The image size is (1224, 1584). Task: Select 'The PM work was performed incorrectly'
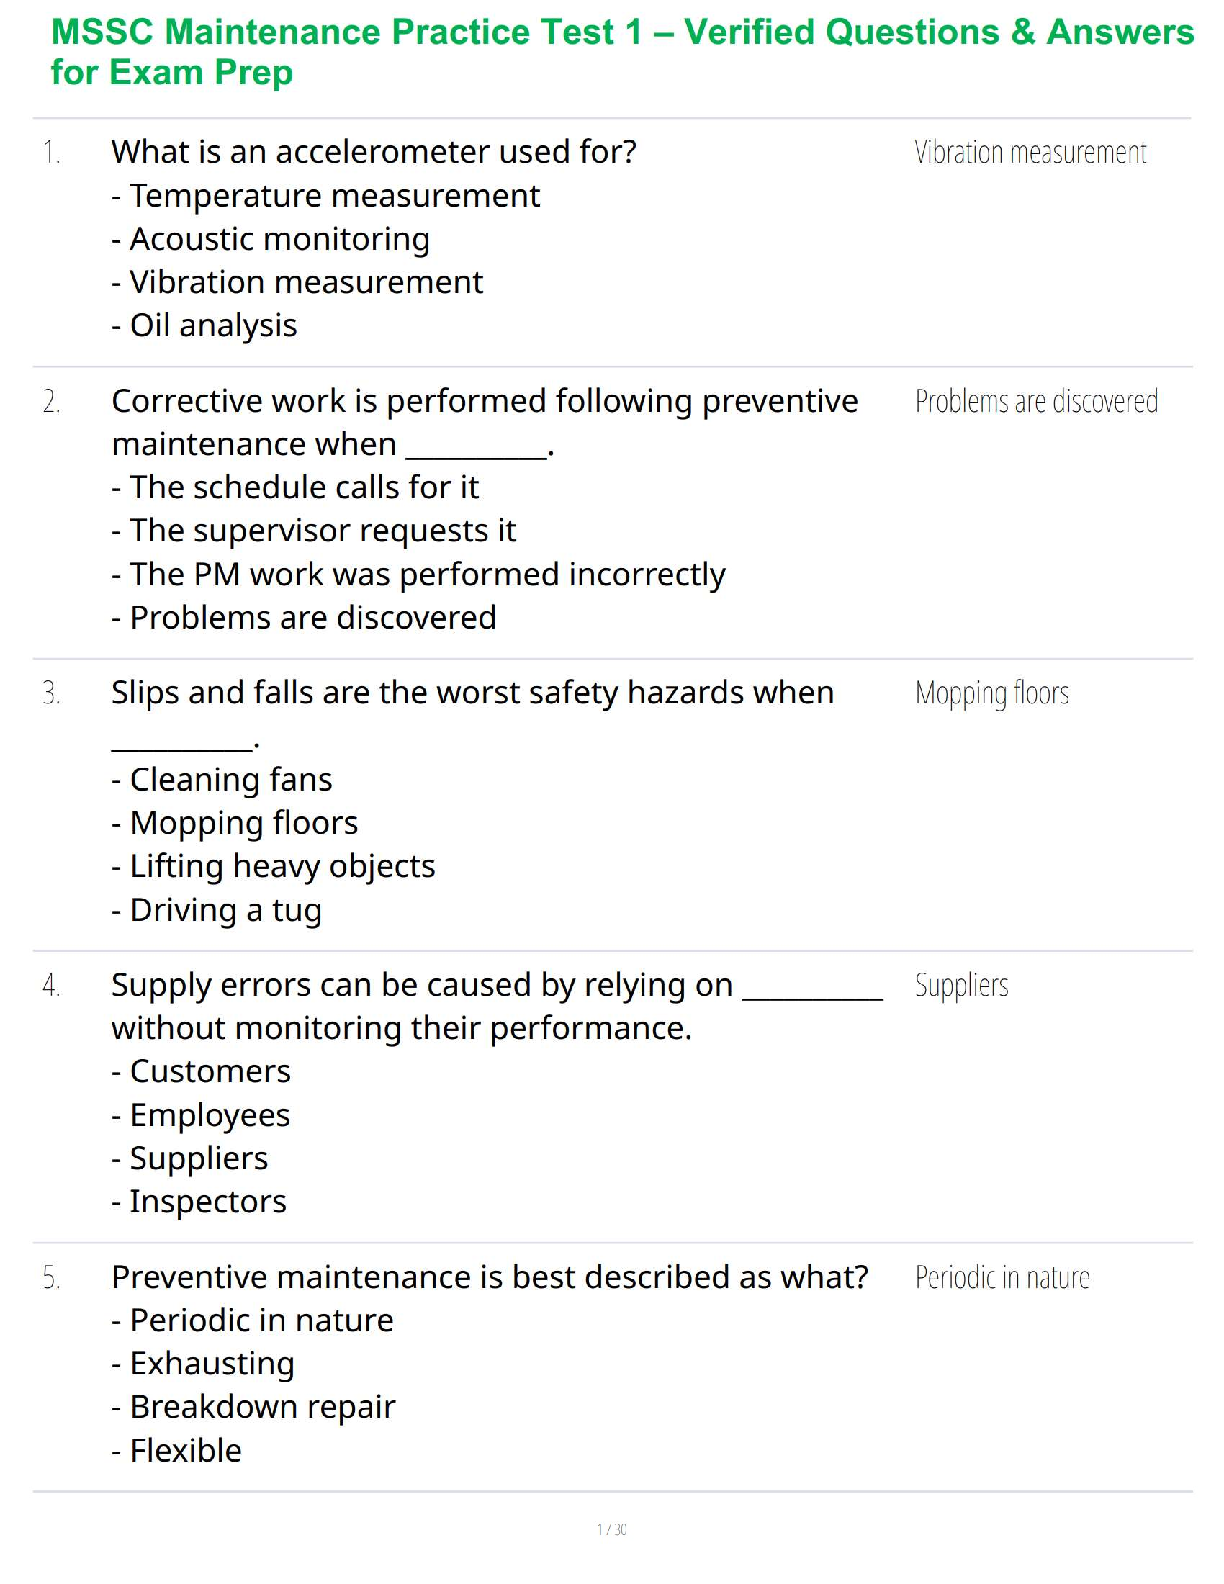(427, 575)
